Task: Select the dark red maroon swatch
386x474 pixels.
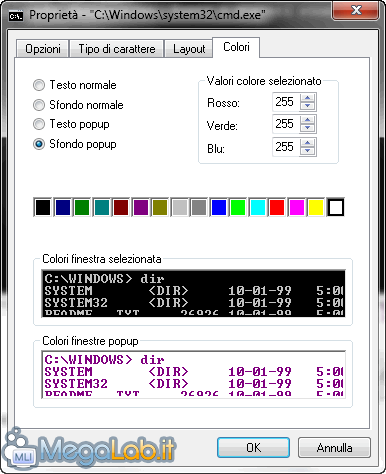Action: [x=121, y=207]
